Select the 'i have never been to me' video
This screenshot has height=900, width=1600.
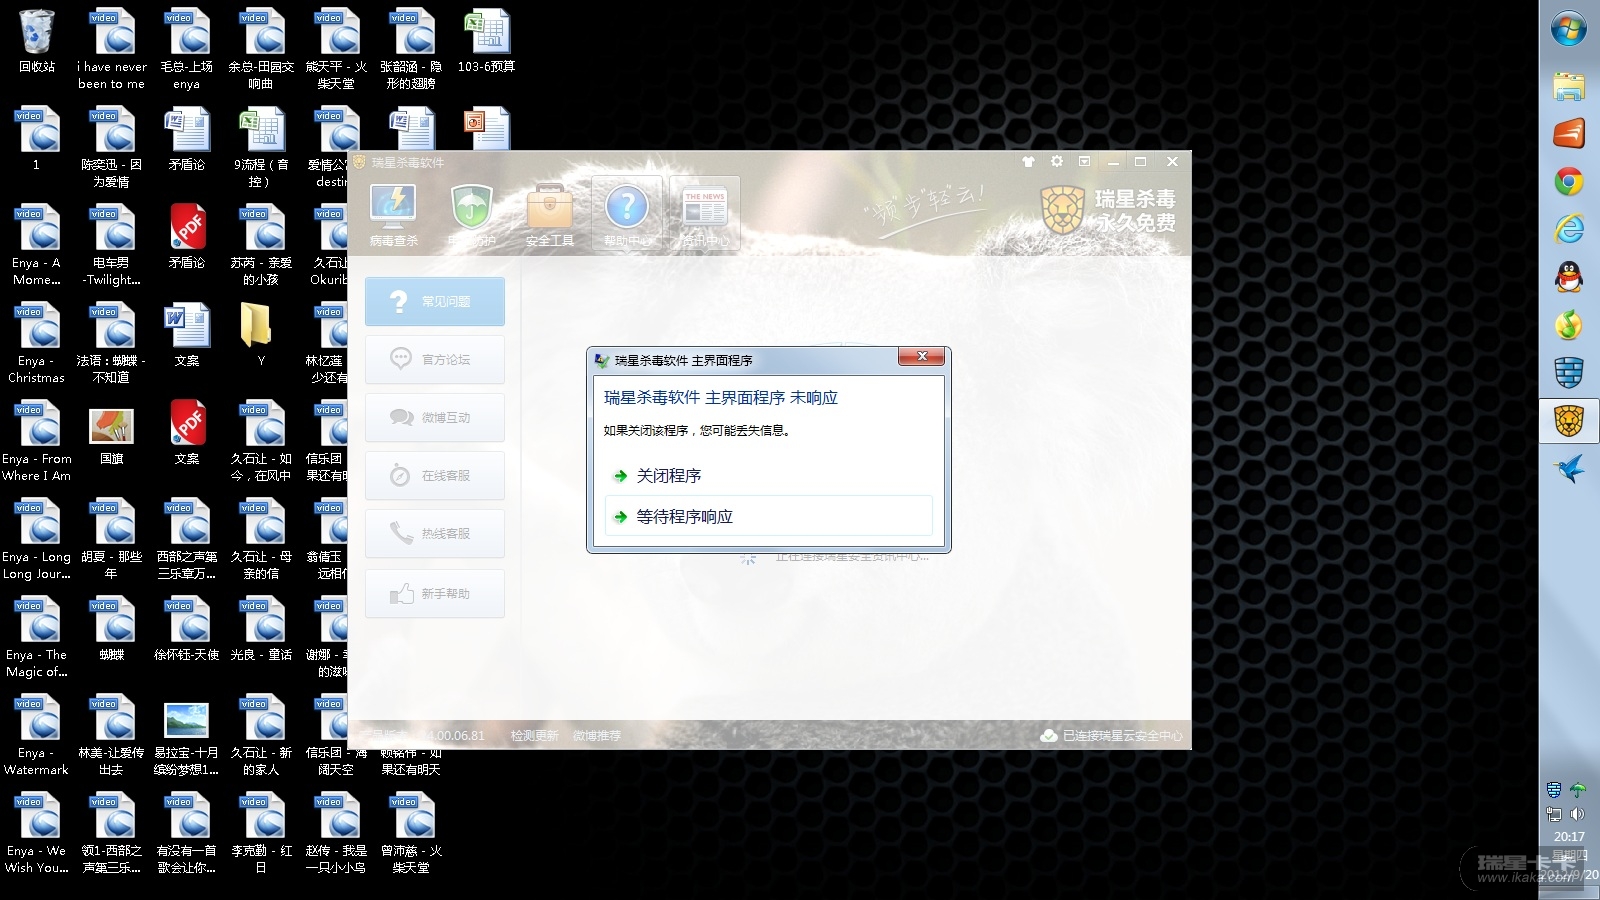pyautogui.click(x=112, y=51)
